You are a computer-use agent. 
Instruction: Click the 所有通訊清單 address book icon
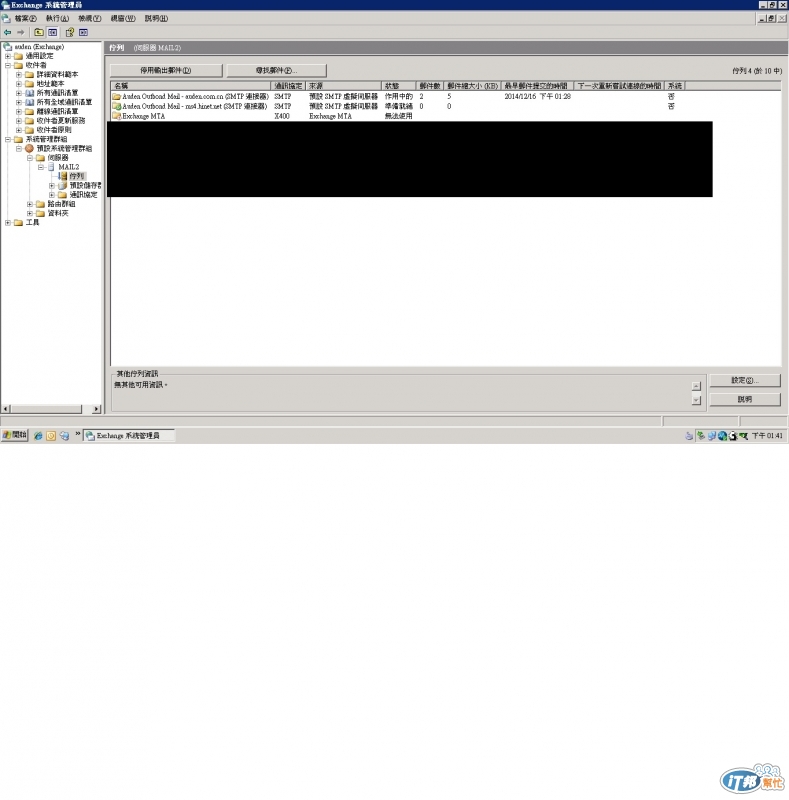[x=30, y=93]
